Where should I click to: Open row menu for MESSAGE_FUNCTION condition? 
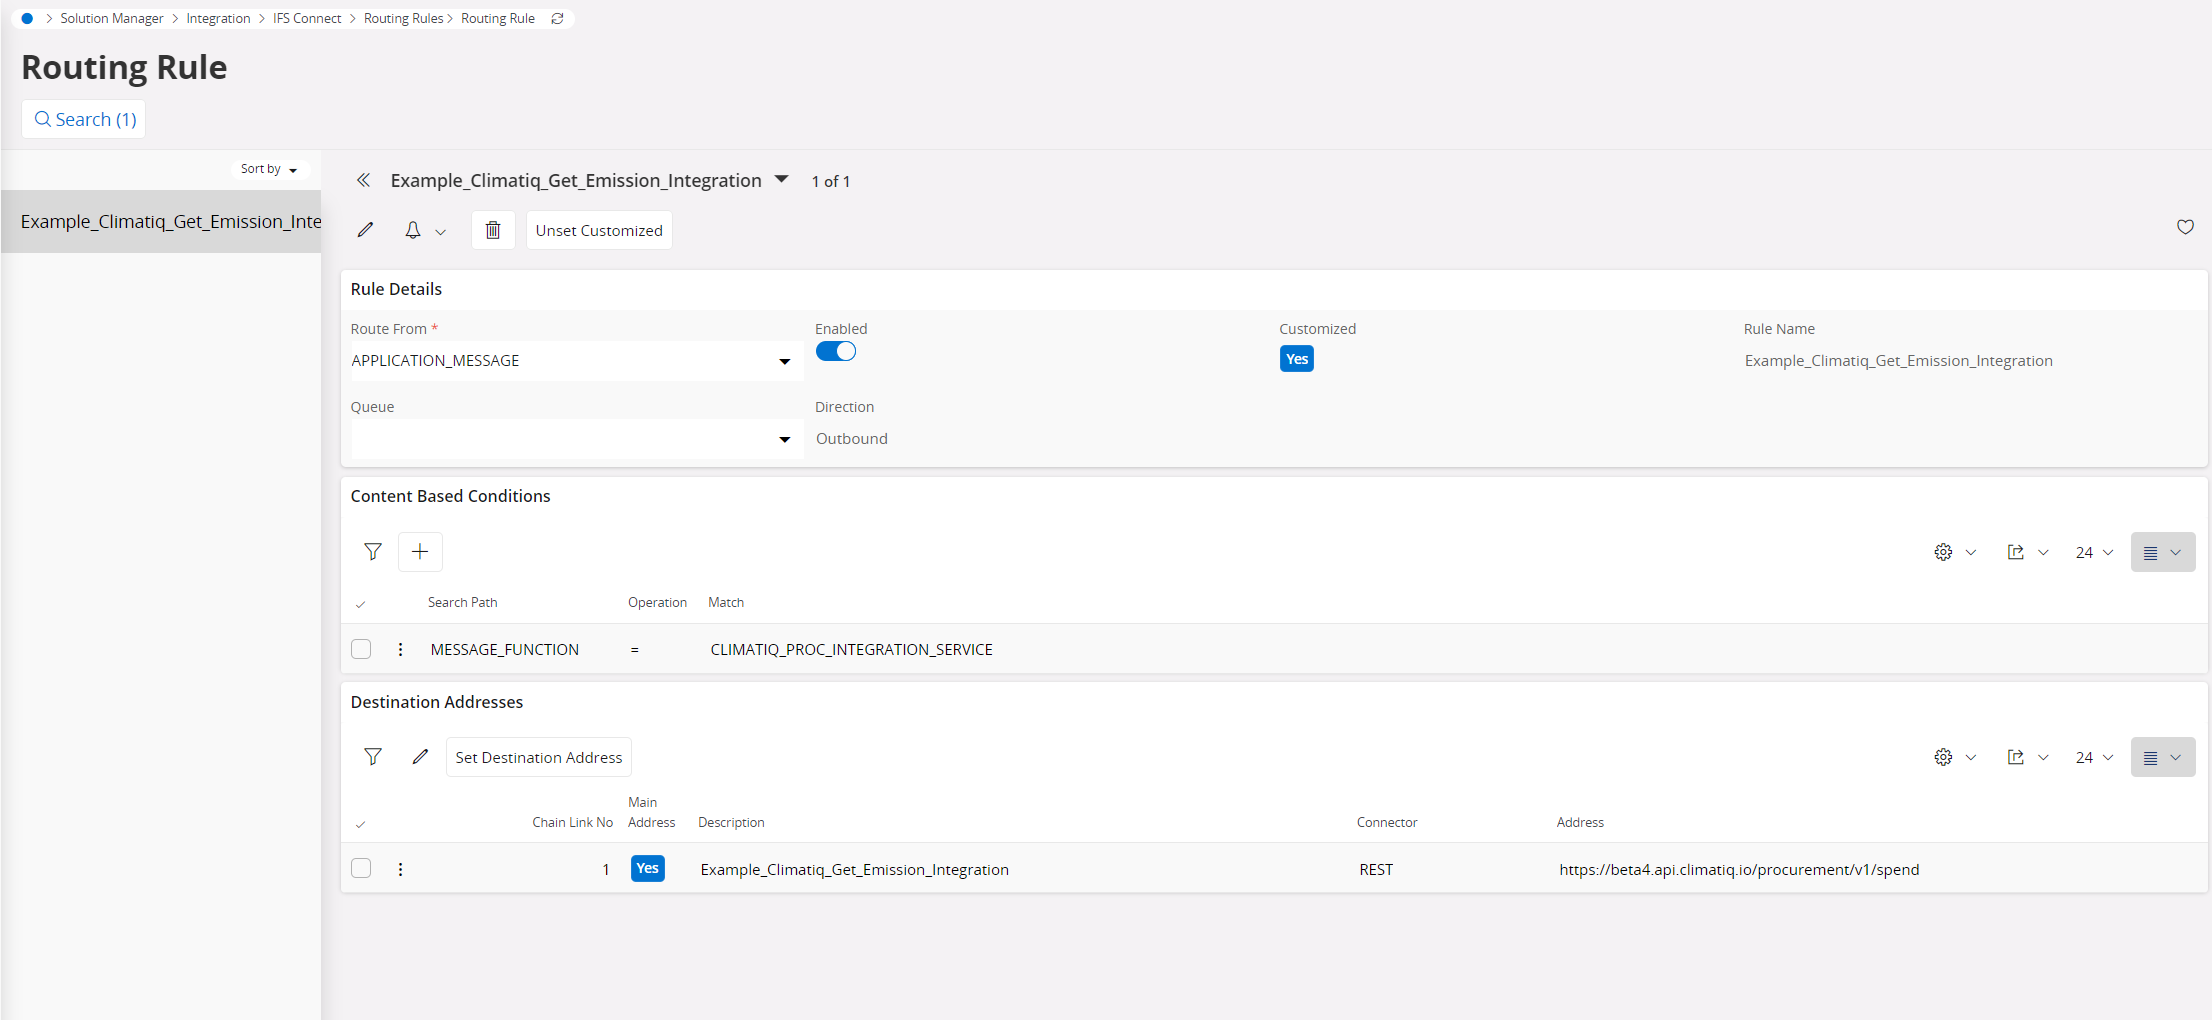click(x=400, y=649)
